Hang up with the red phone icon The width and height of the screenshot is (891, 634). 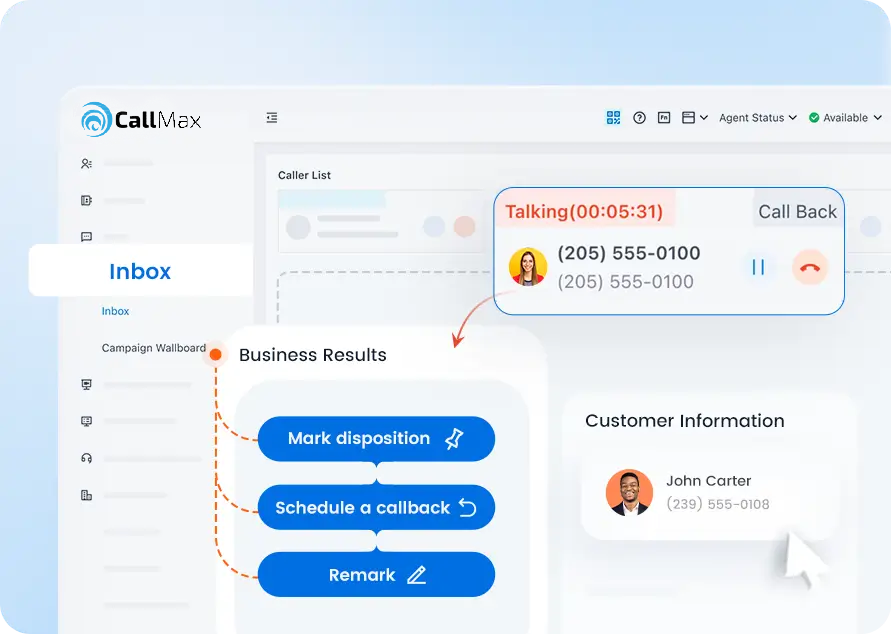(810, 267)
